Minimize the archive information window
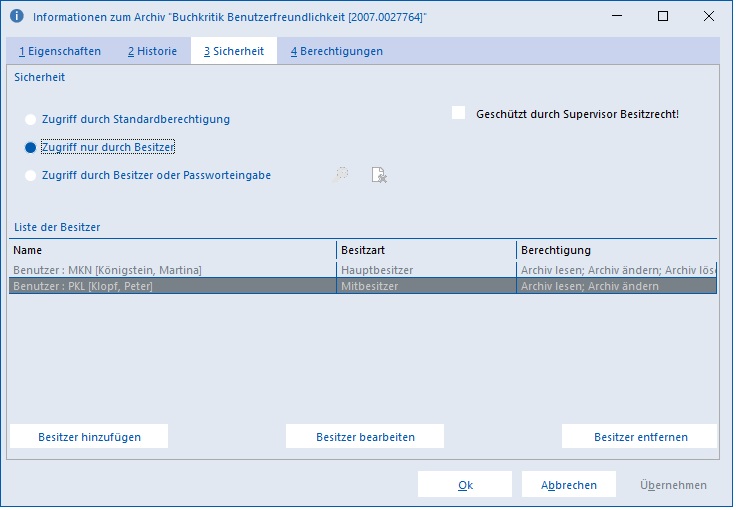The image size is (736, 510). pos(617,16)
